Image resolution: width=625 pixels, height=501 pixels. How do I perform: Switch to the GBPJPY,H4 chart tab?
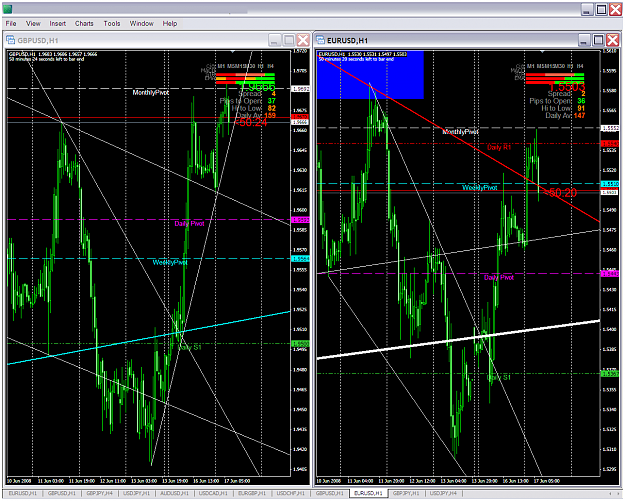click(x=100, y=493)
